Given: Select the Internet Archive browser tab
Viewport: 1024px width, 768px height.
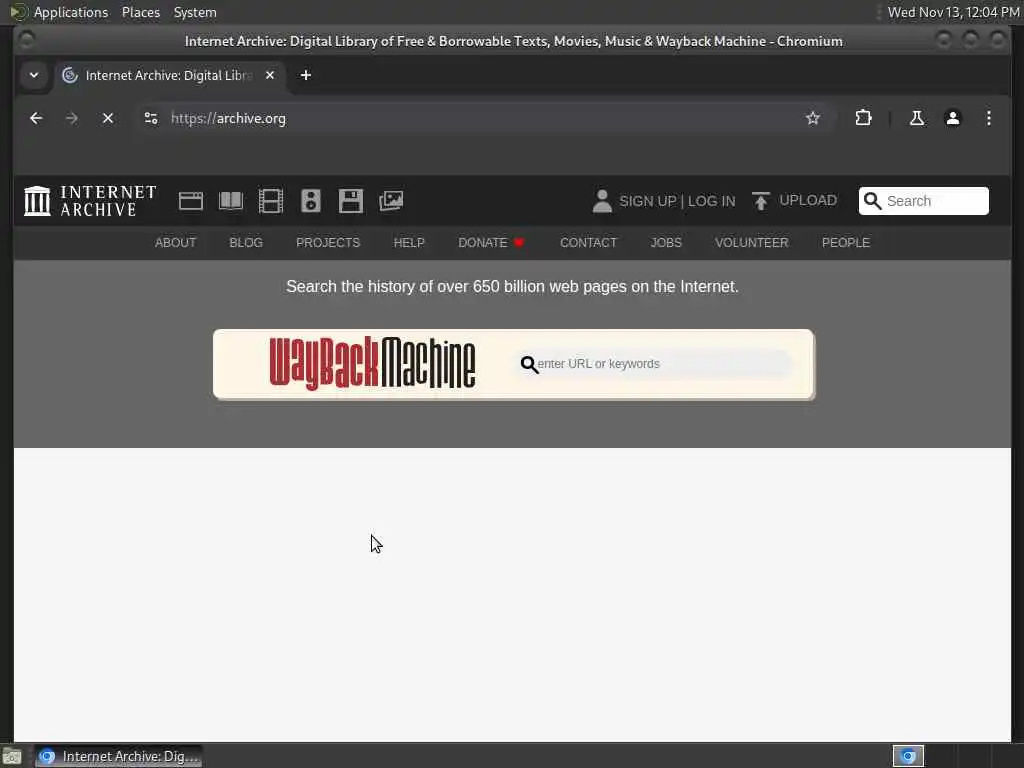Looking at the screenshot, I should 170,75.
